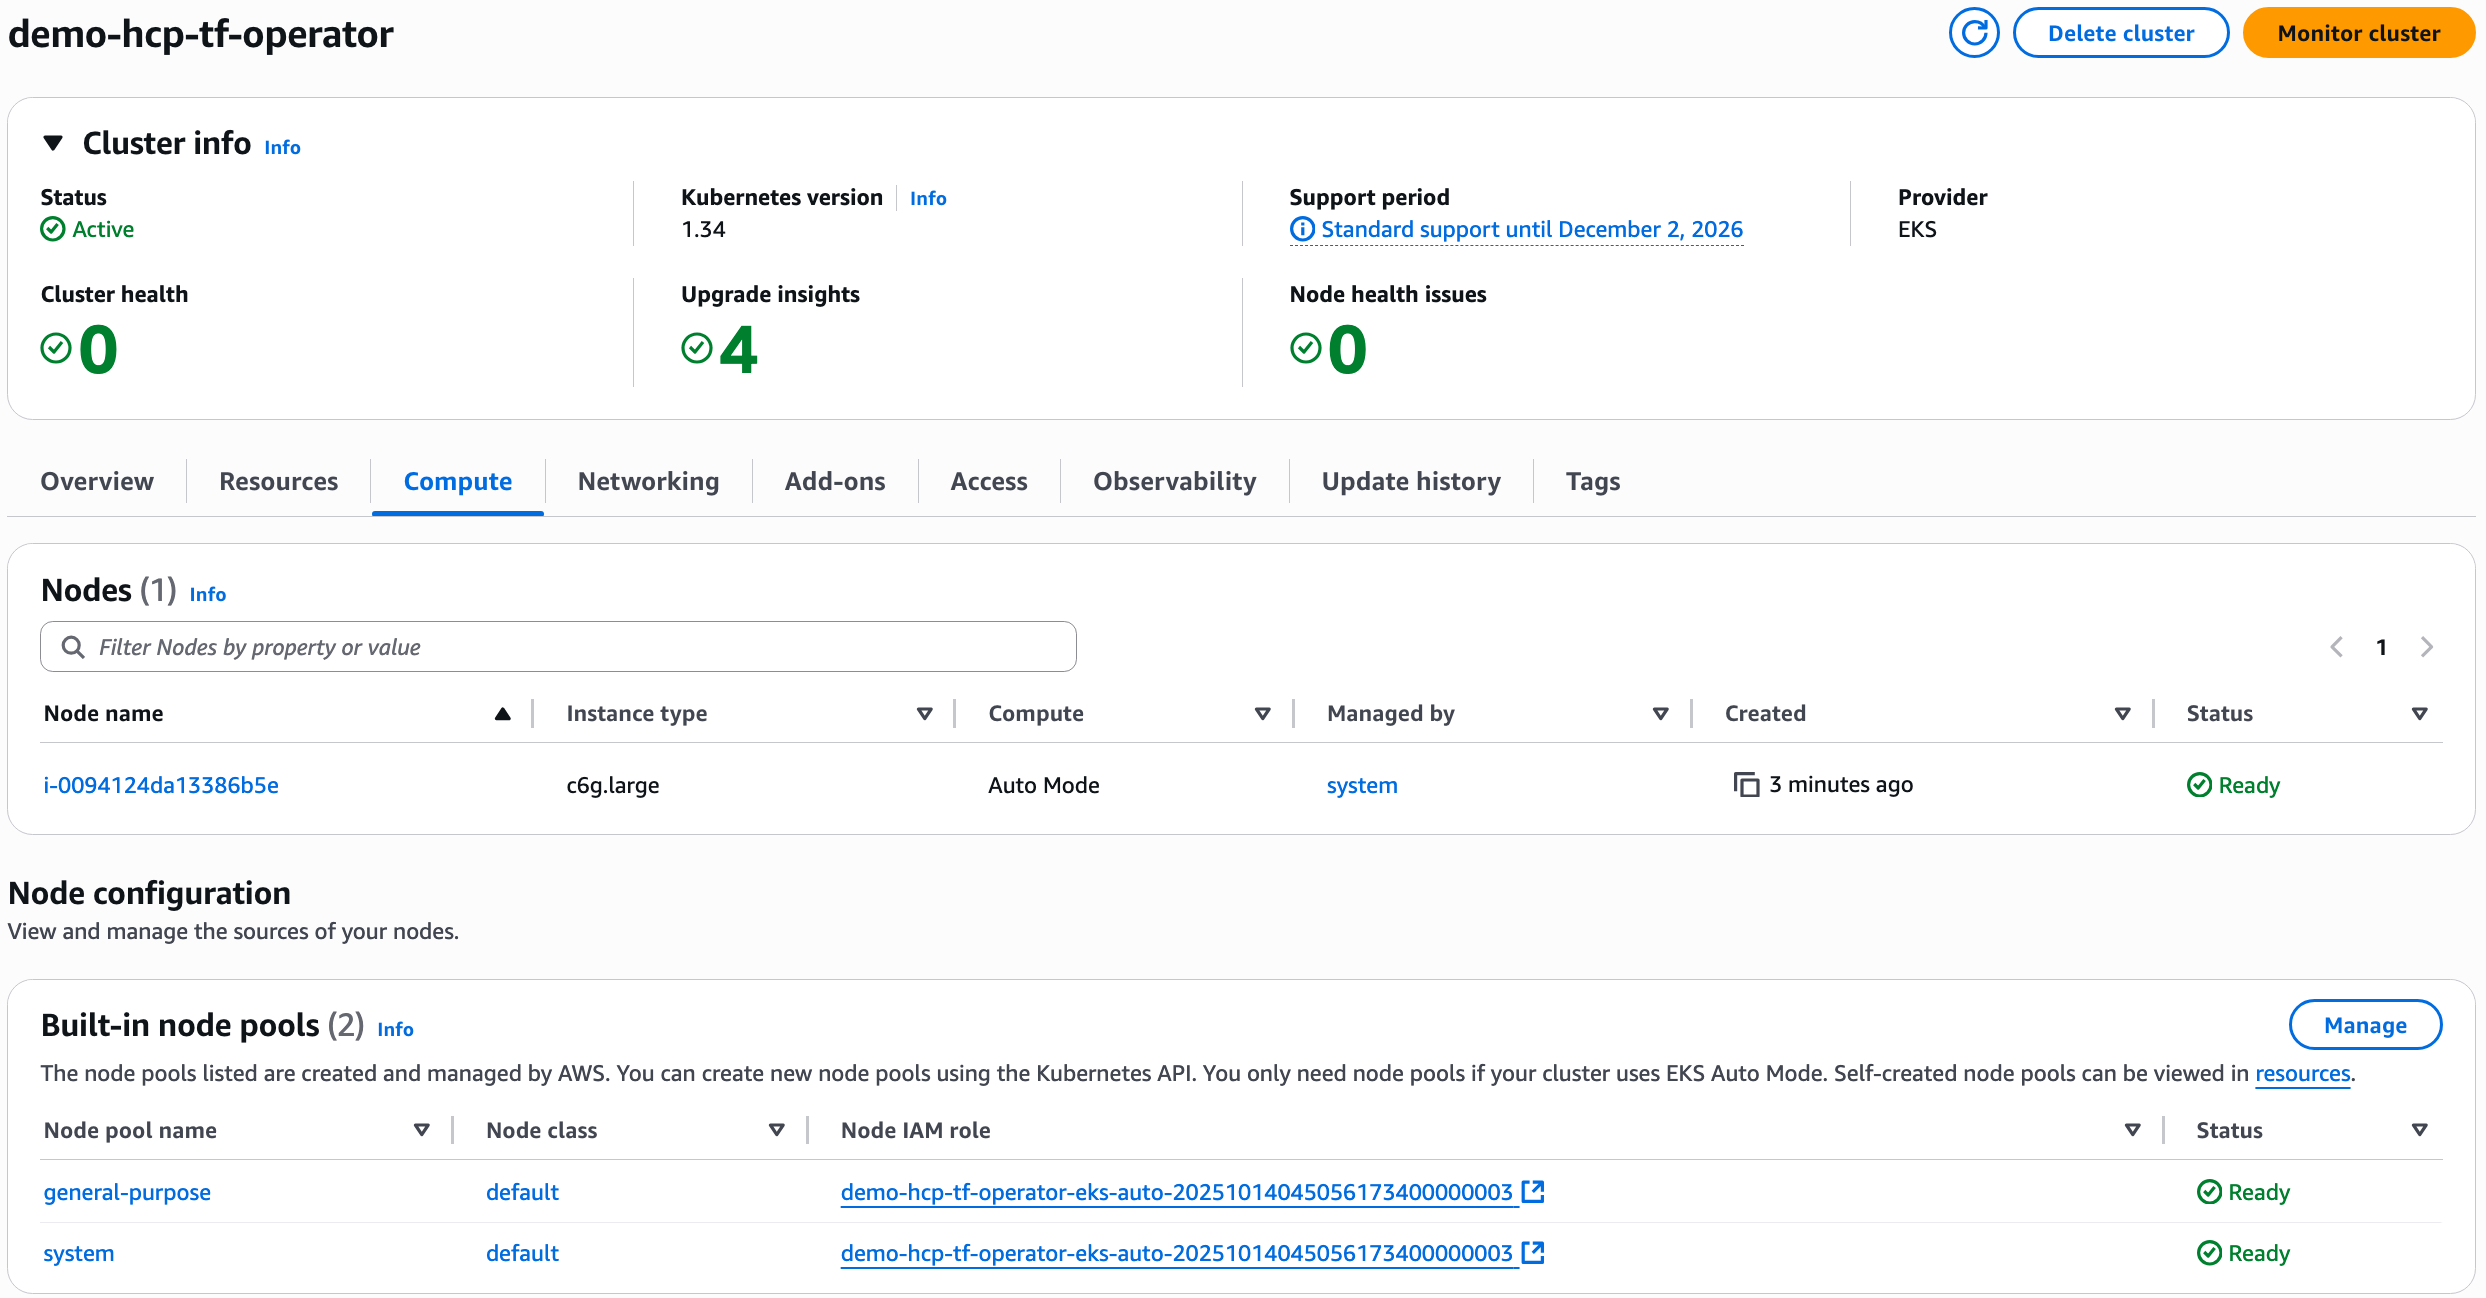Click the copy icon beside 3 minutes ago
This screenshot has height=1298, width=2486.
[1746, 785]
